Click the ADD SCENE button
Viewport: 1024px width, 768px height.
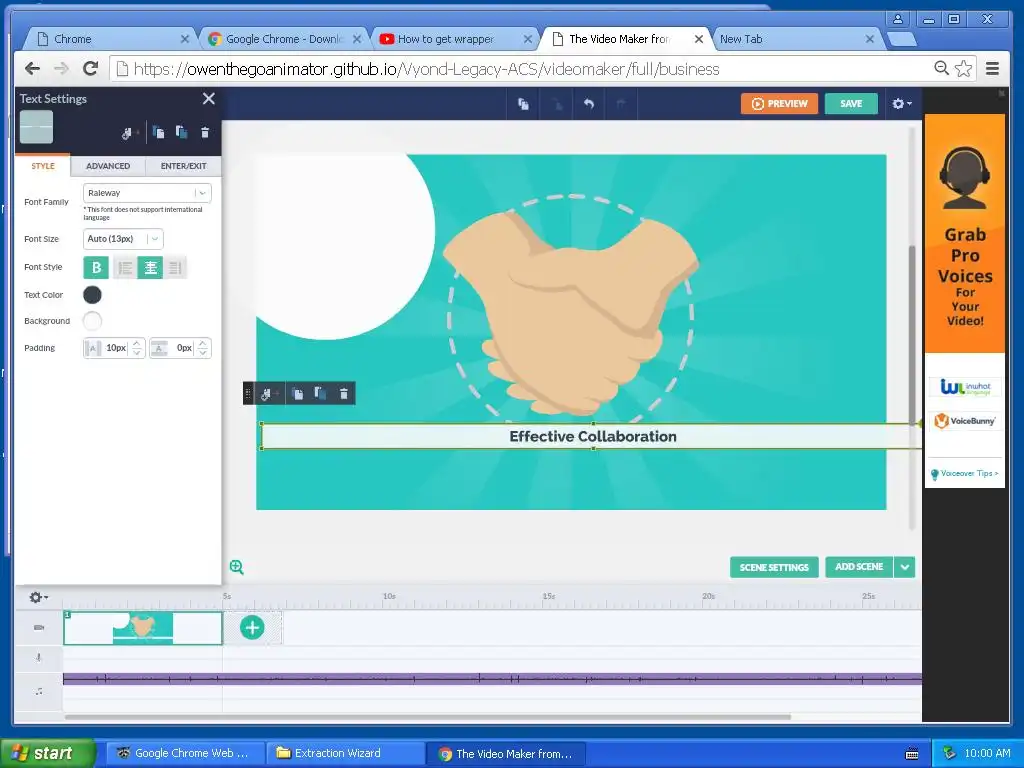tap(859, 567)
